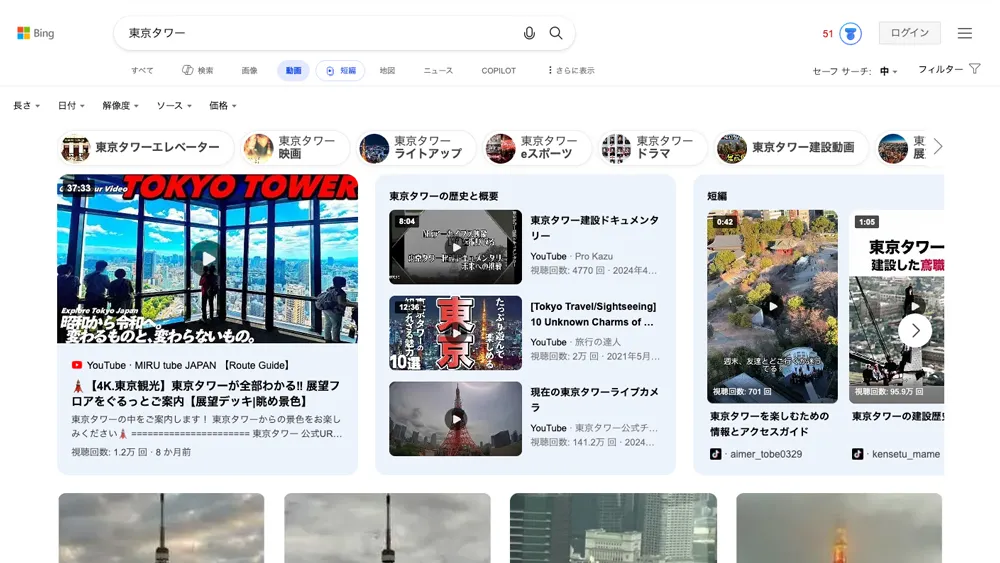Open bottom-row orange lit tower thumbnail
1000x563 pixels.
pos(839,528)
